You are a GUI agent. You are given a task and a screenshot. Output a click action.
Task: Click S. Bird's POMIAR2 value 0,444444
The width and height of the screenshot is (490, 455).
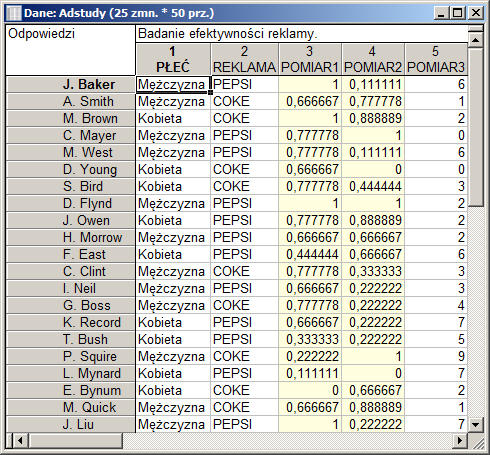click(373, 187)
